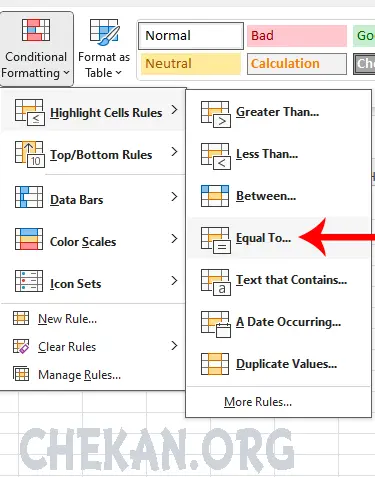
Task: Open the Conditional Formatting dropdown button
Action: tap(36, 49)
